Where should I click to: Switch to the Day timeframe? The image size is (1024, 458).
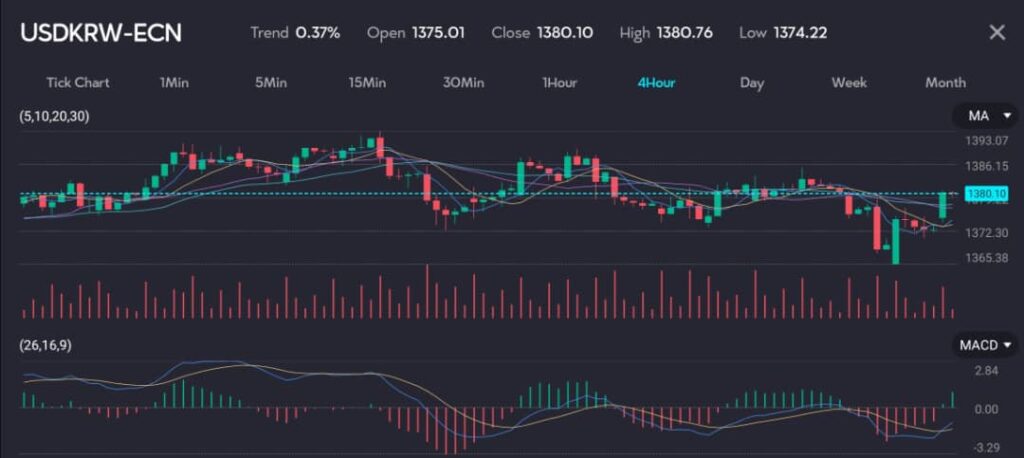coord(752,82)
